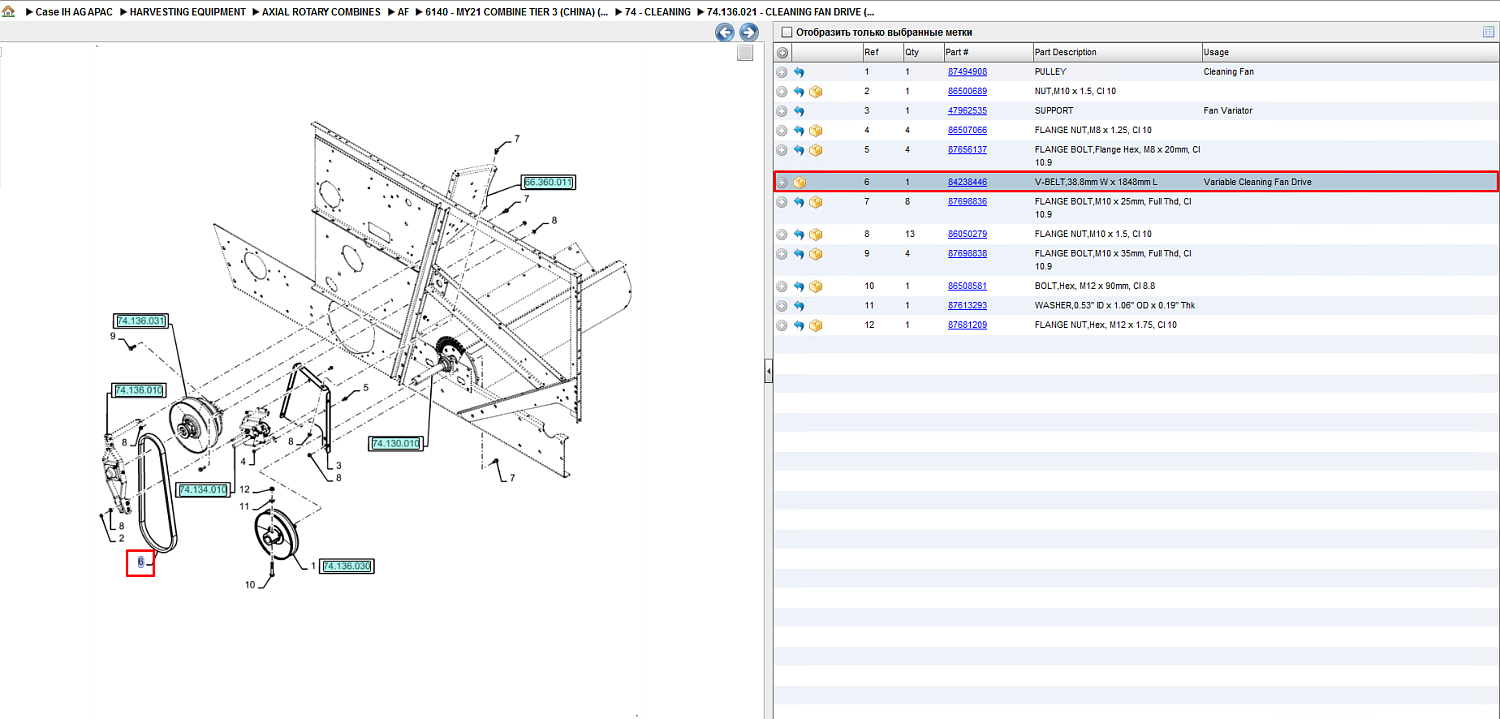Click the yellow box icon for V-BELT row
The image size is (1500, 719).
(x=799, y=183)
